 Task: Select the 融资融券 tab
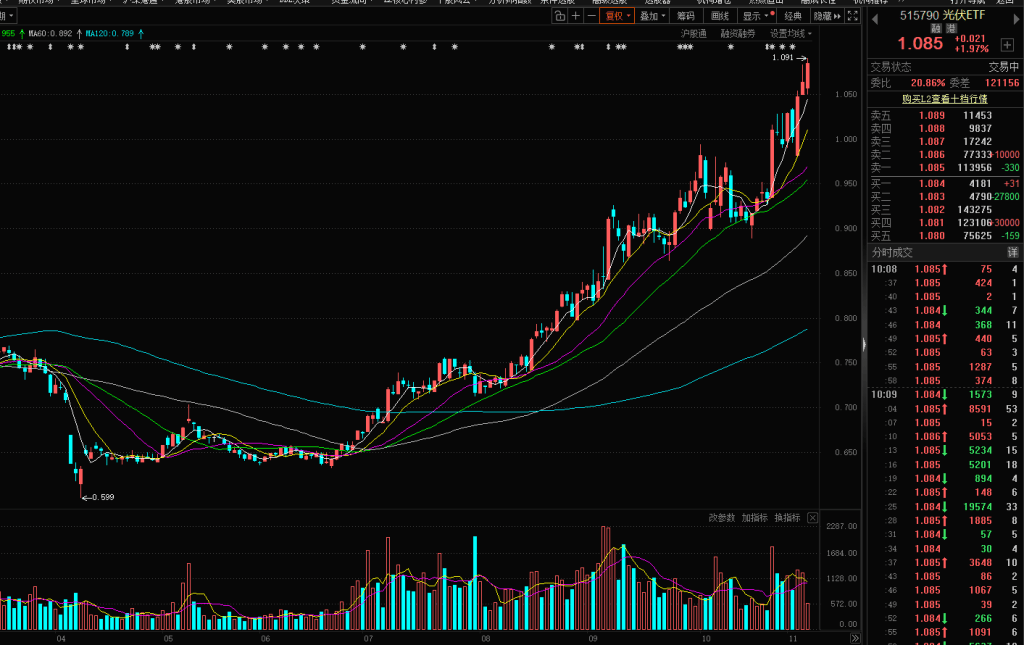pyautogui.click(x=738, y=33)
